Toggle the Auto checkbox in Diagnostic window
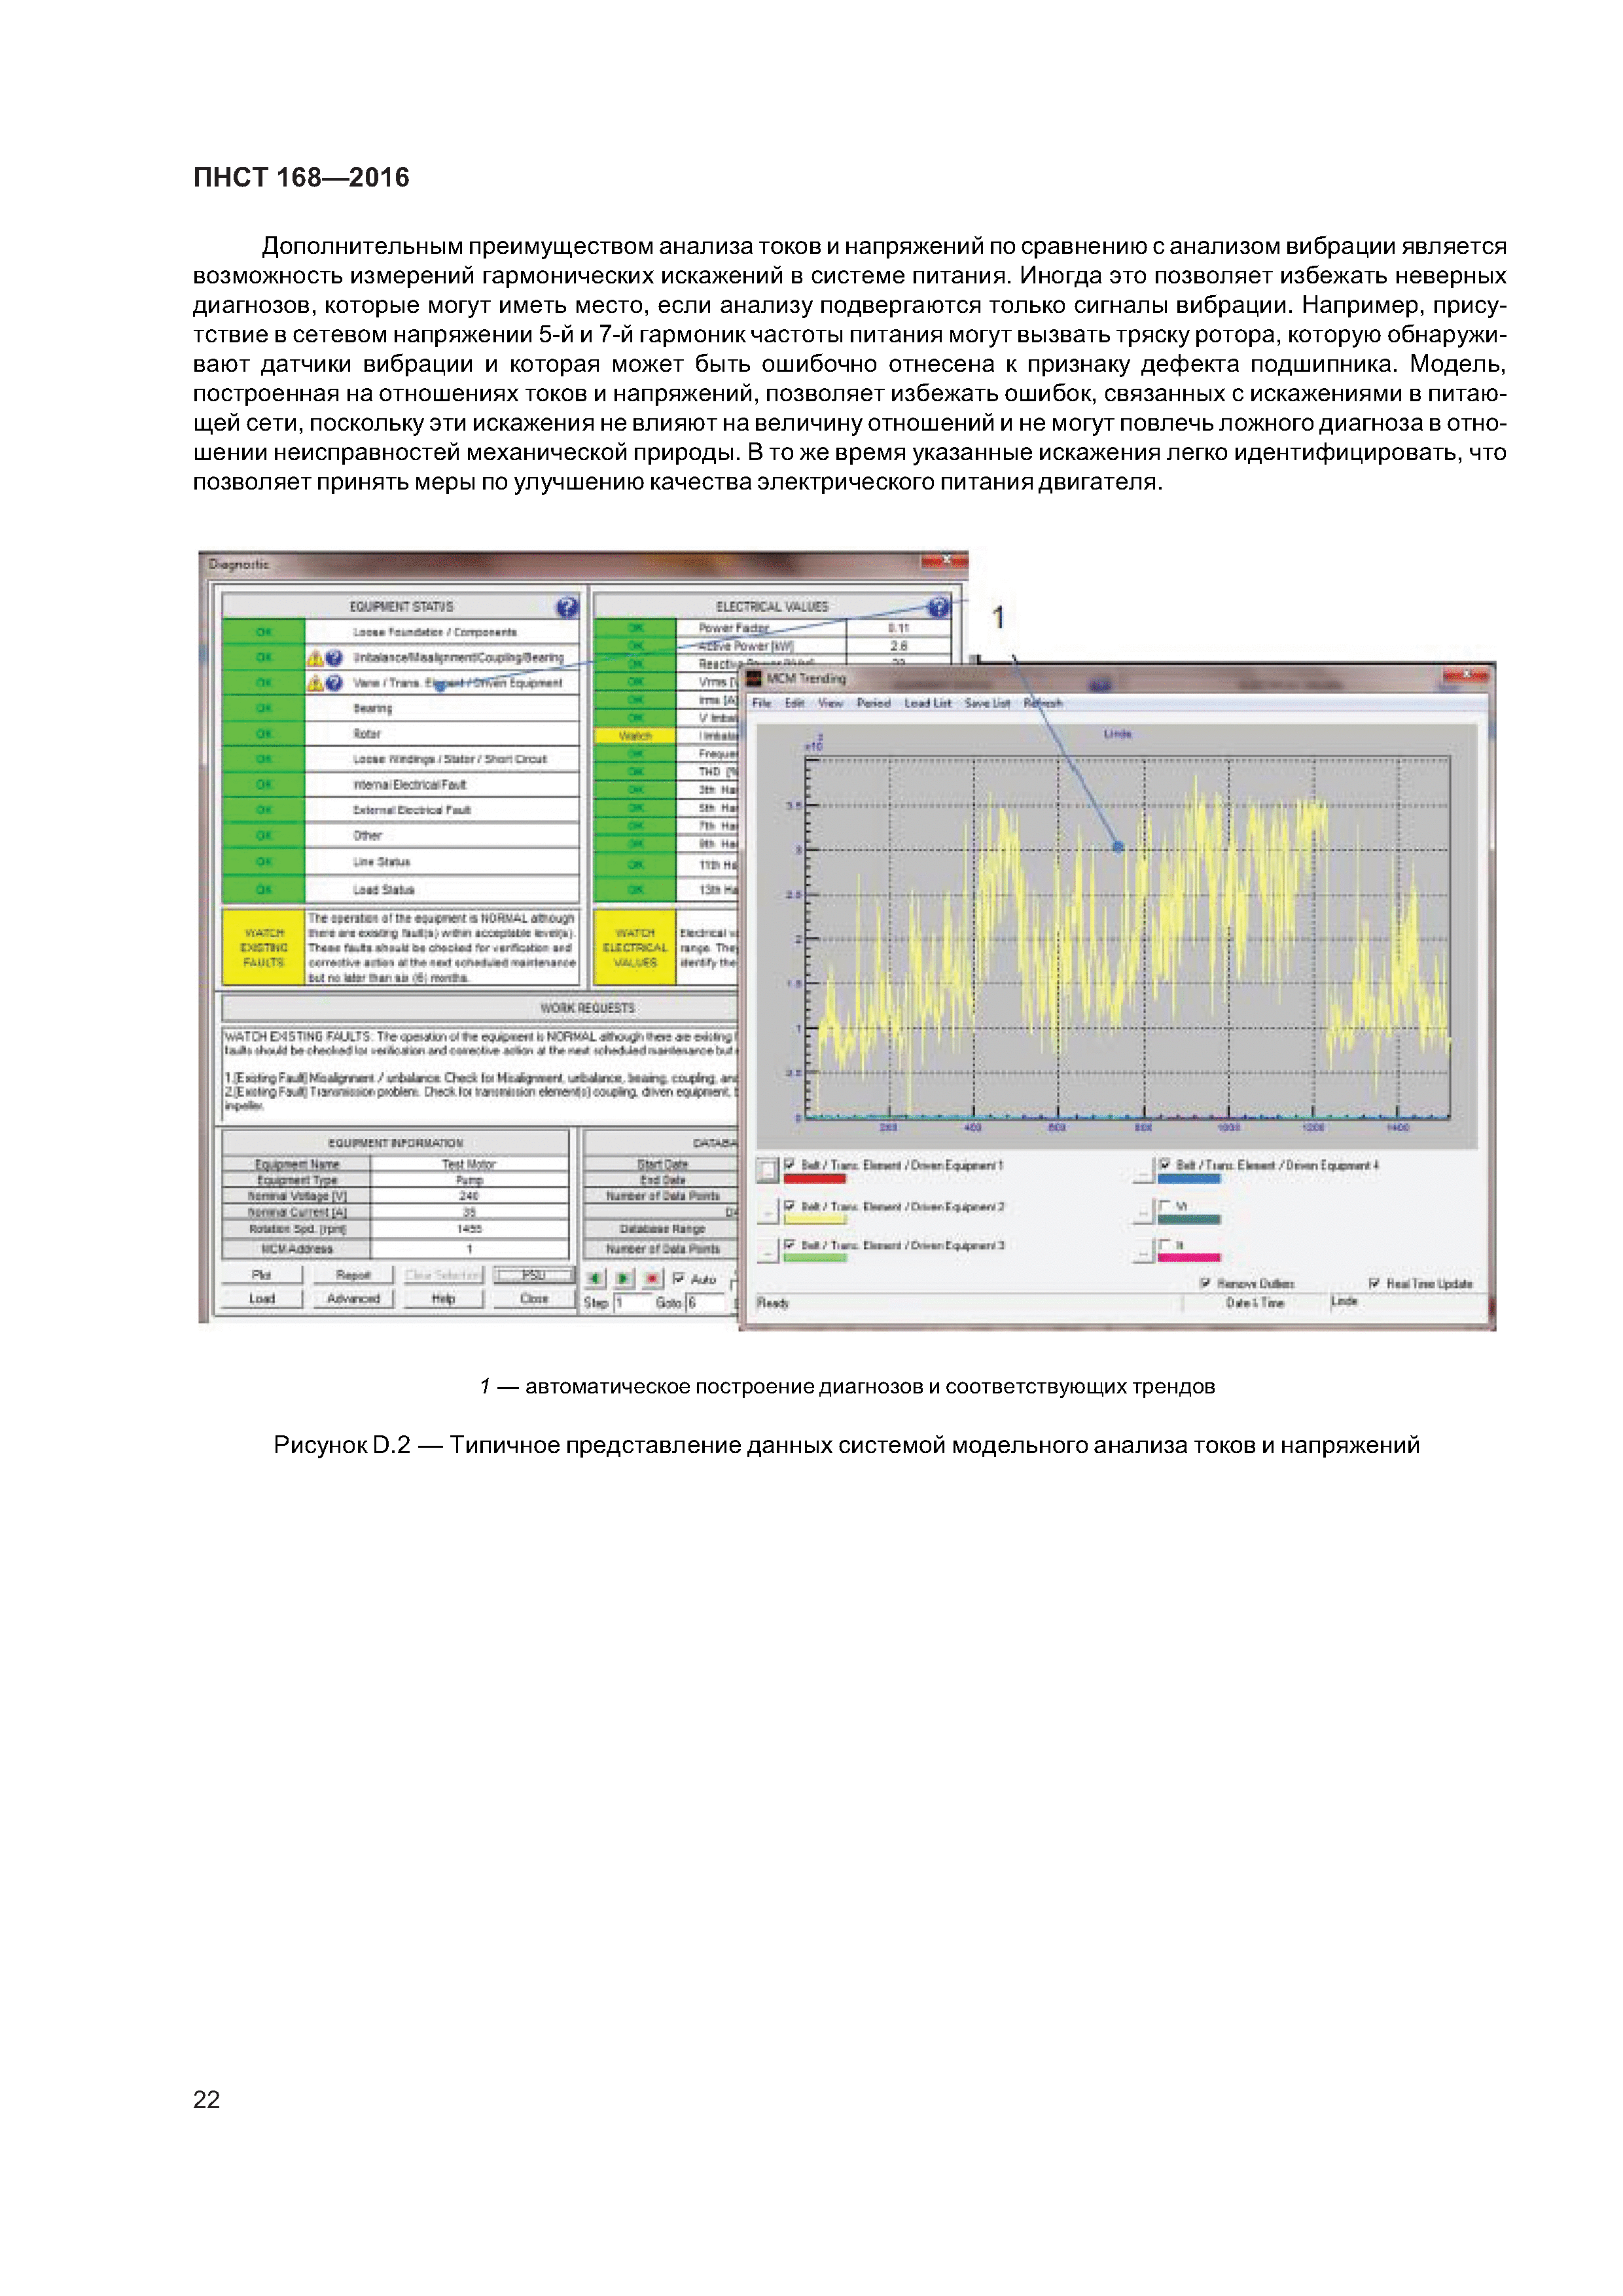The height and width of the screenshot is (2296, 1623). [679, 1278]
